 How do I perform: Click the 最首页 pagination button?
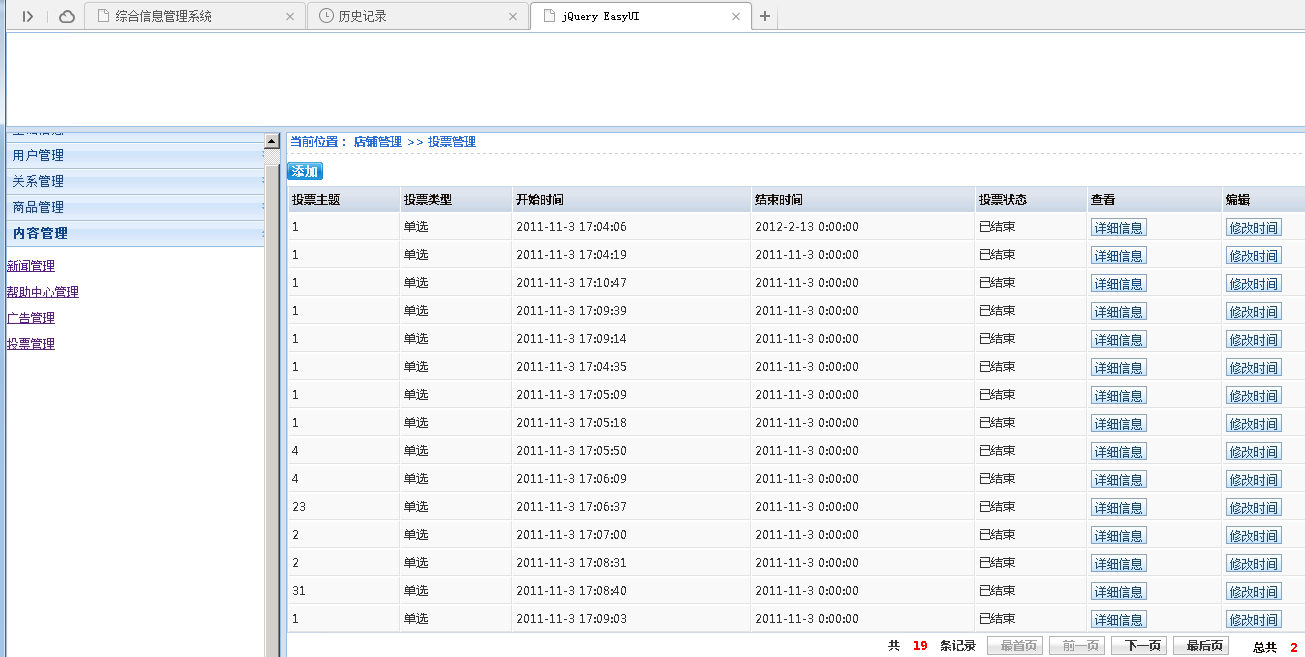pyautogui.click(x=1014, y=646)
